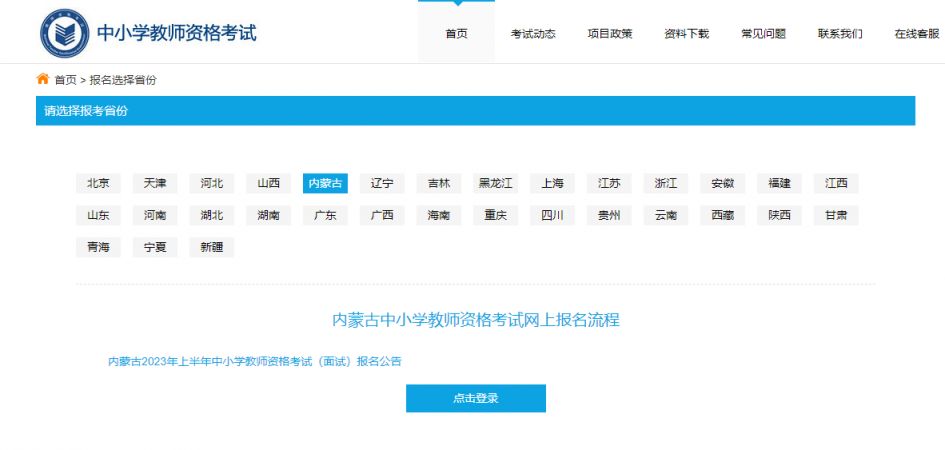Choose 青海 province
This screenshot has width=945, height=450.
(x=98, y=247)
